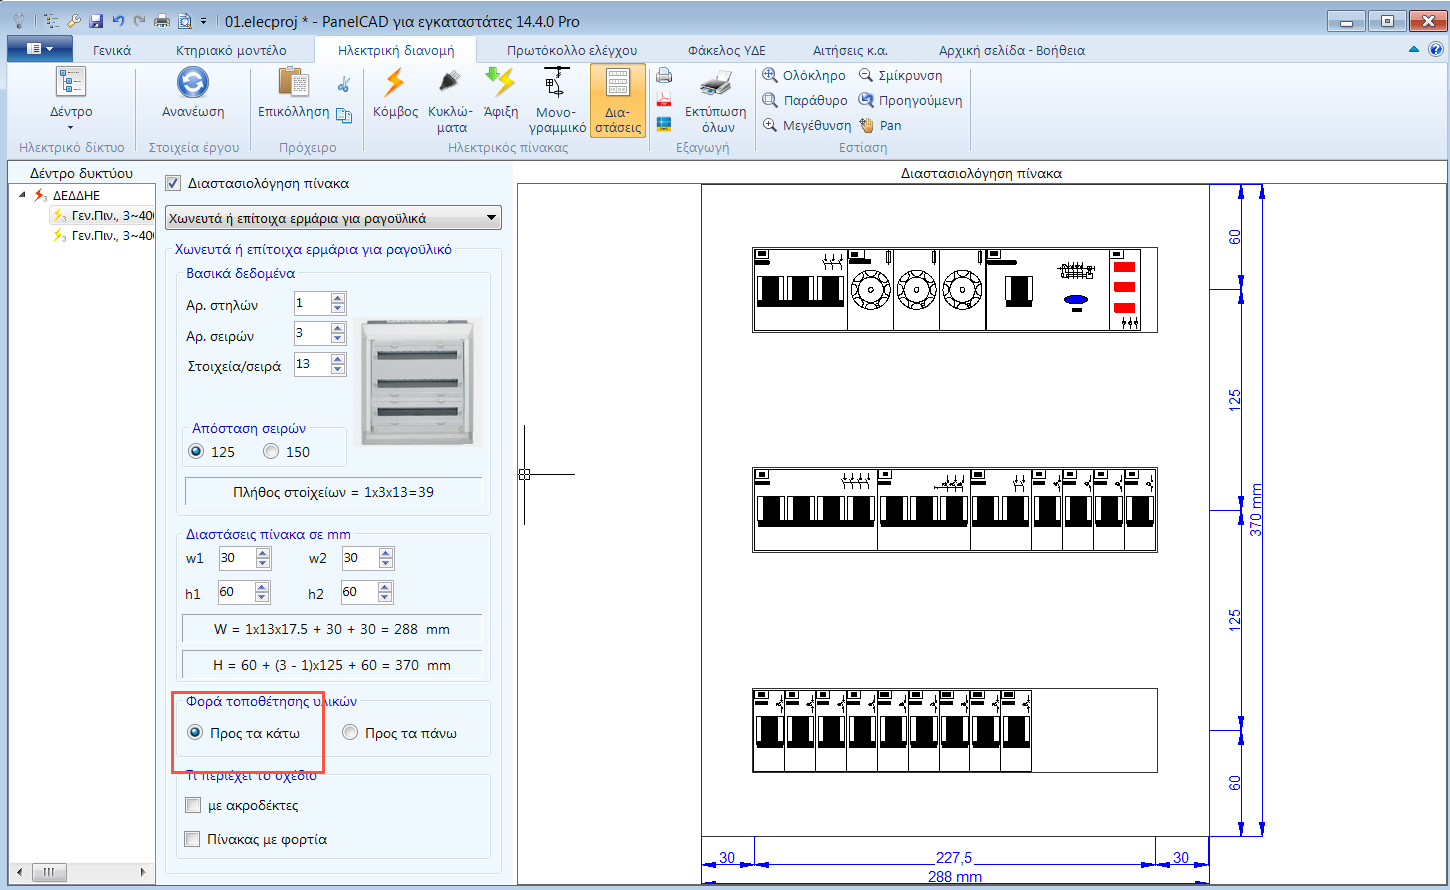The height and width of the screenshot is (890, 1450).
Task: Open the Μονογραμμικό diagram tool
Action: (556, 84)
